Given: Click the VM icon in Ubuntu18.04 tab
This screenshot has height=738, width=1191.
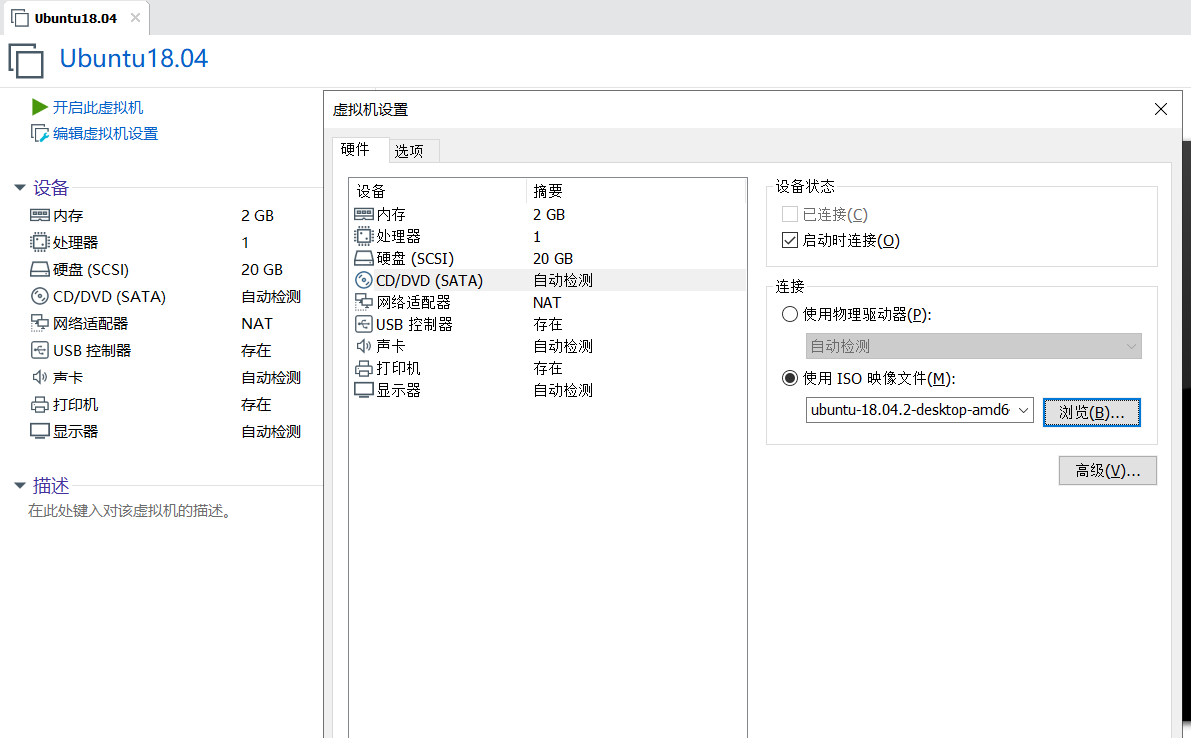Looking at the screenshot, I should pos(20,18).
